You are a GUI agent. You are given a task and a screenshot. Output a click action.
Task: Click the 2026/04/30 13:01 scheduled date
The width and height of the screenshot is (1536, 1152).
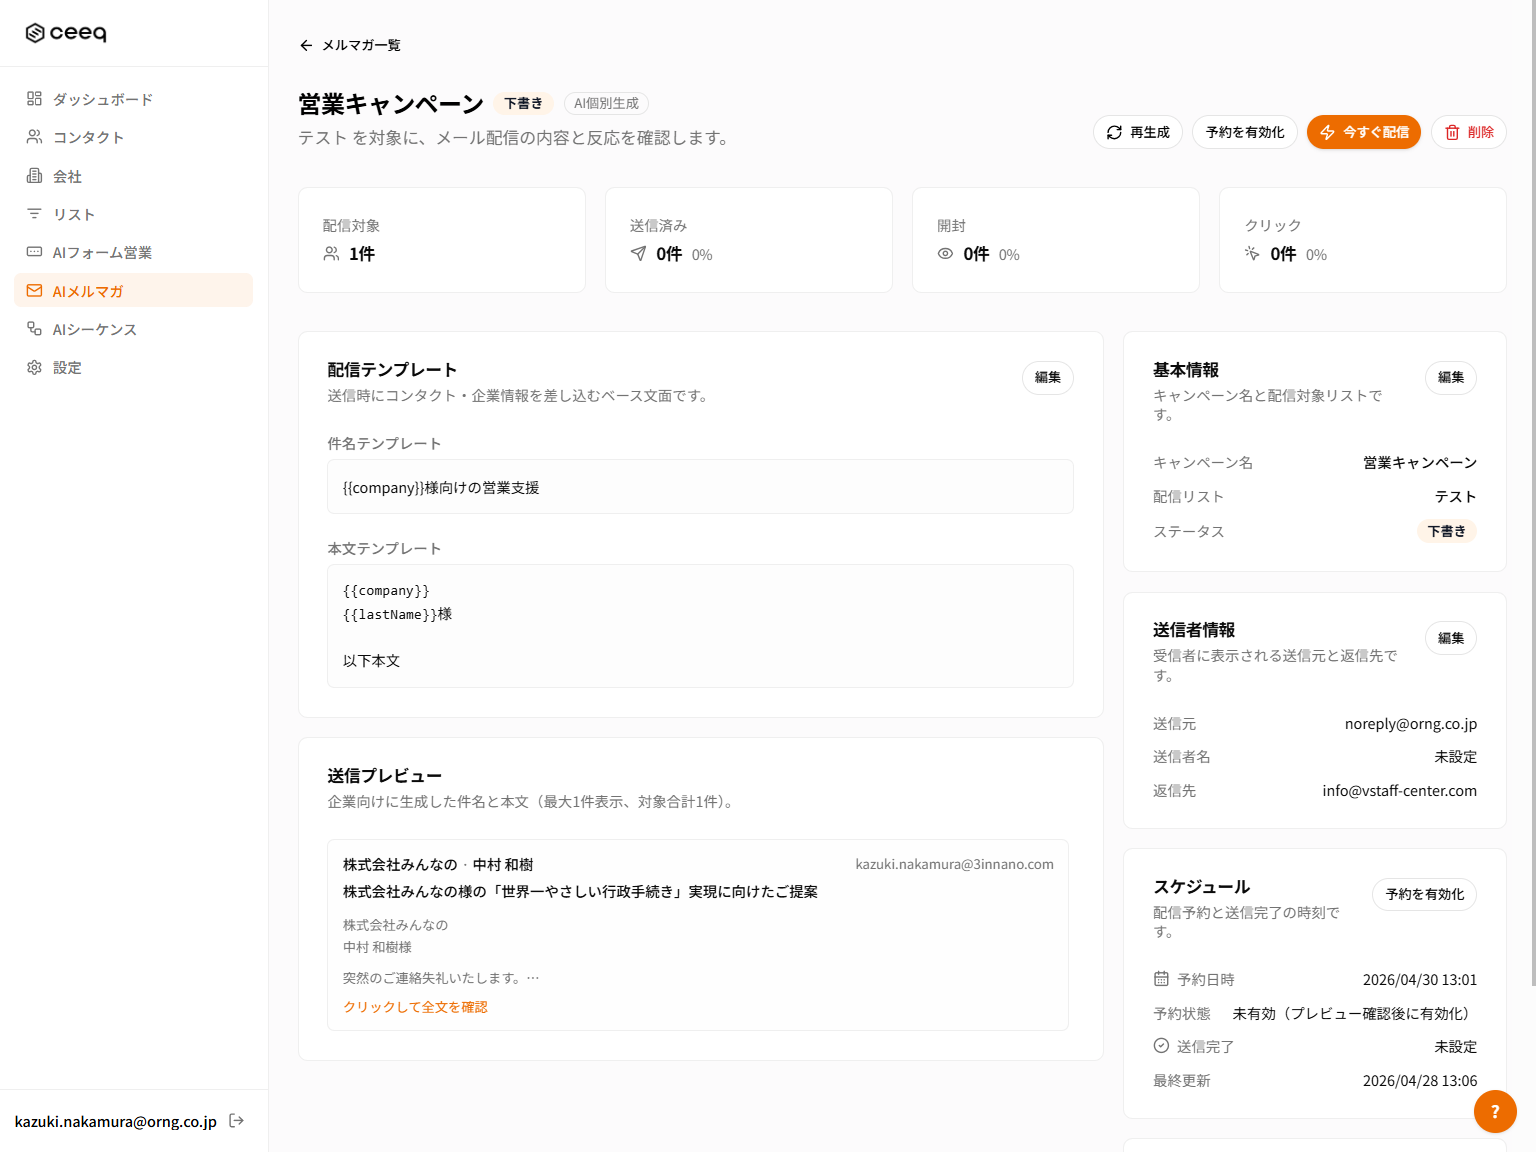1419,980
